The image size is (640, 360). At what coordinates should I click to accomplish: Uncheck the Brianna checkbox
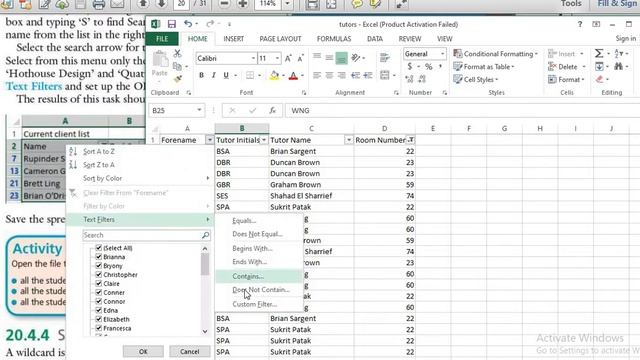tap(98, 257)
